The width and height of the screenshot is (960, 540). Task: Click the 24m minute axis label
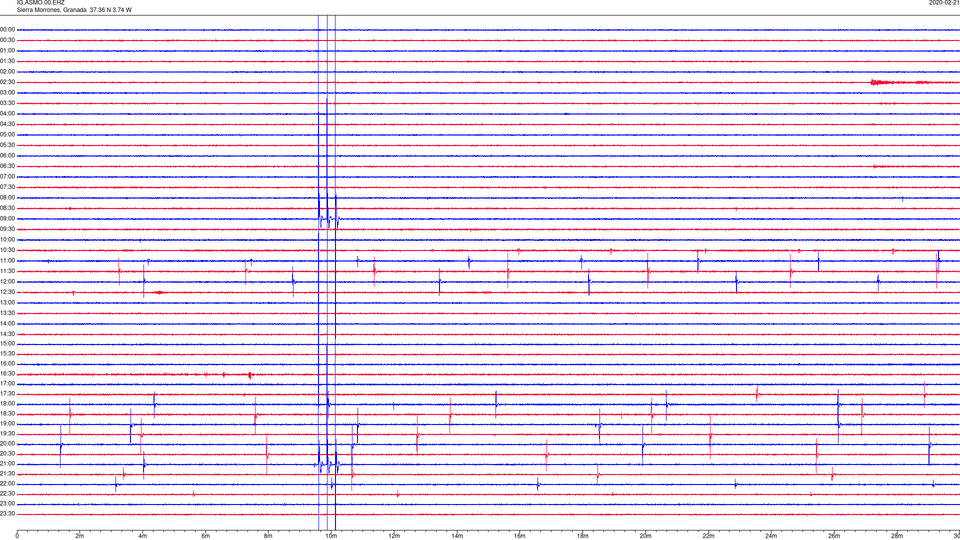(771, 536)
